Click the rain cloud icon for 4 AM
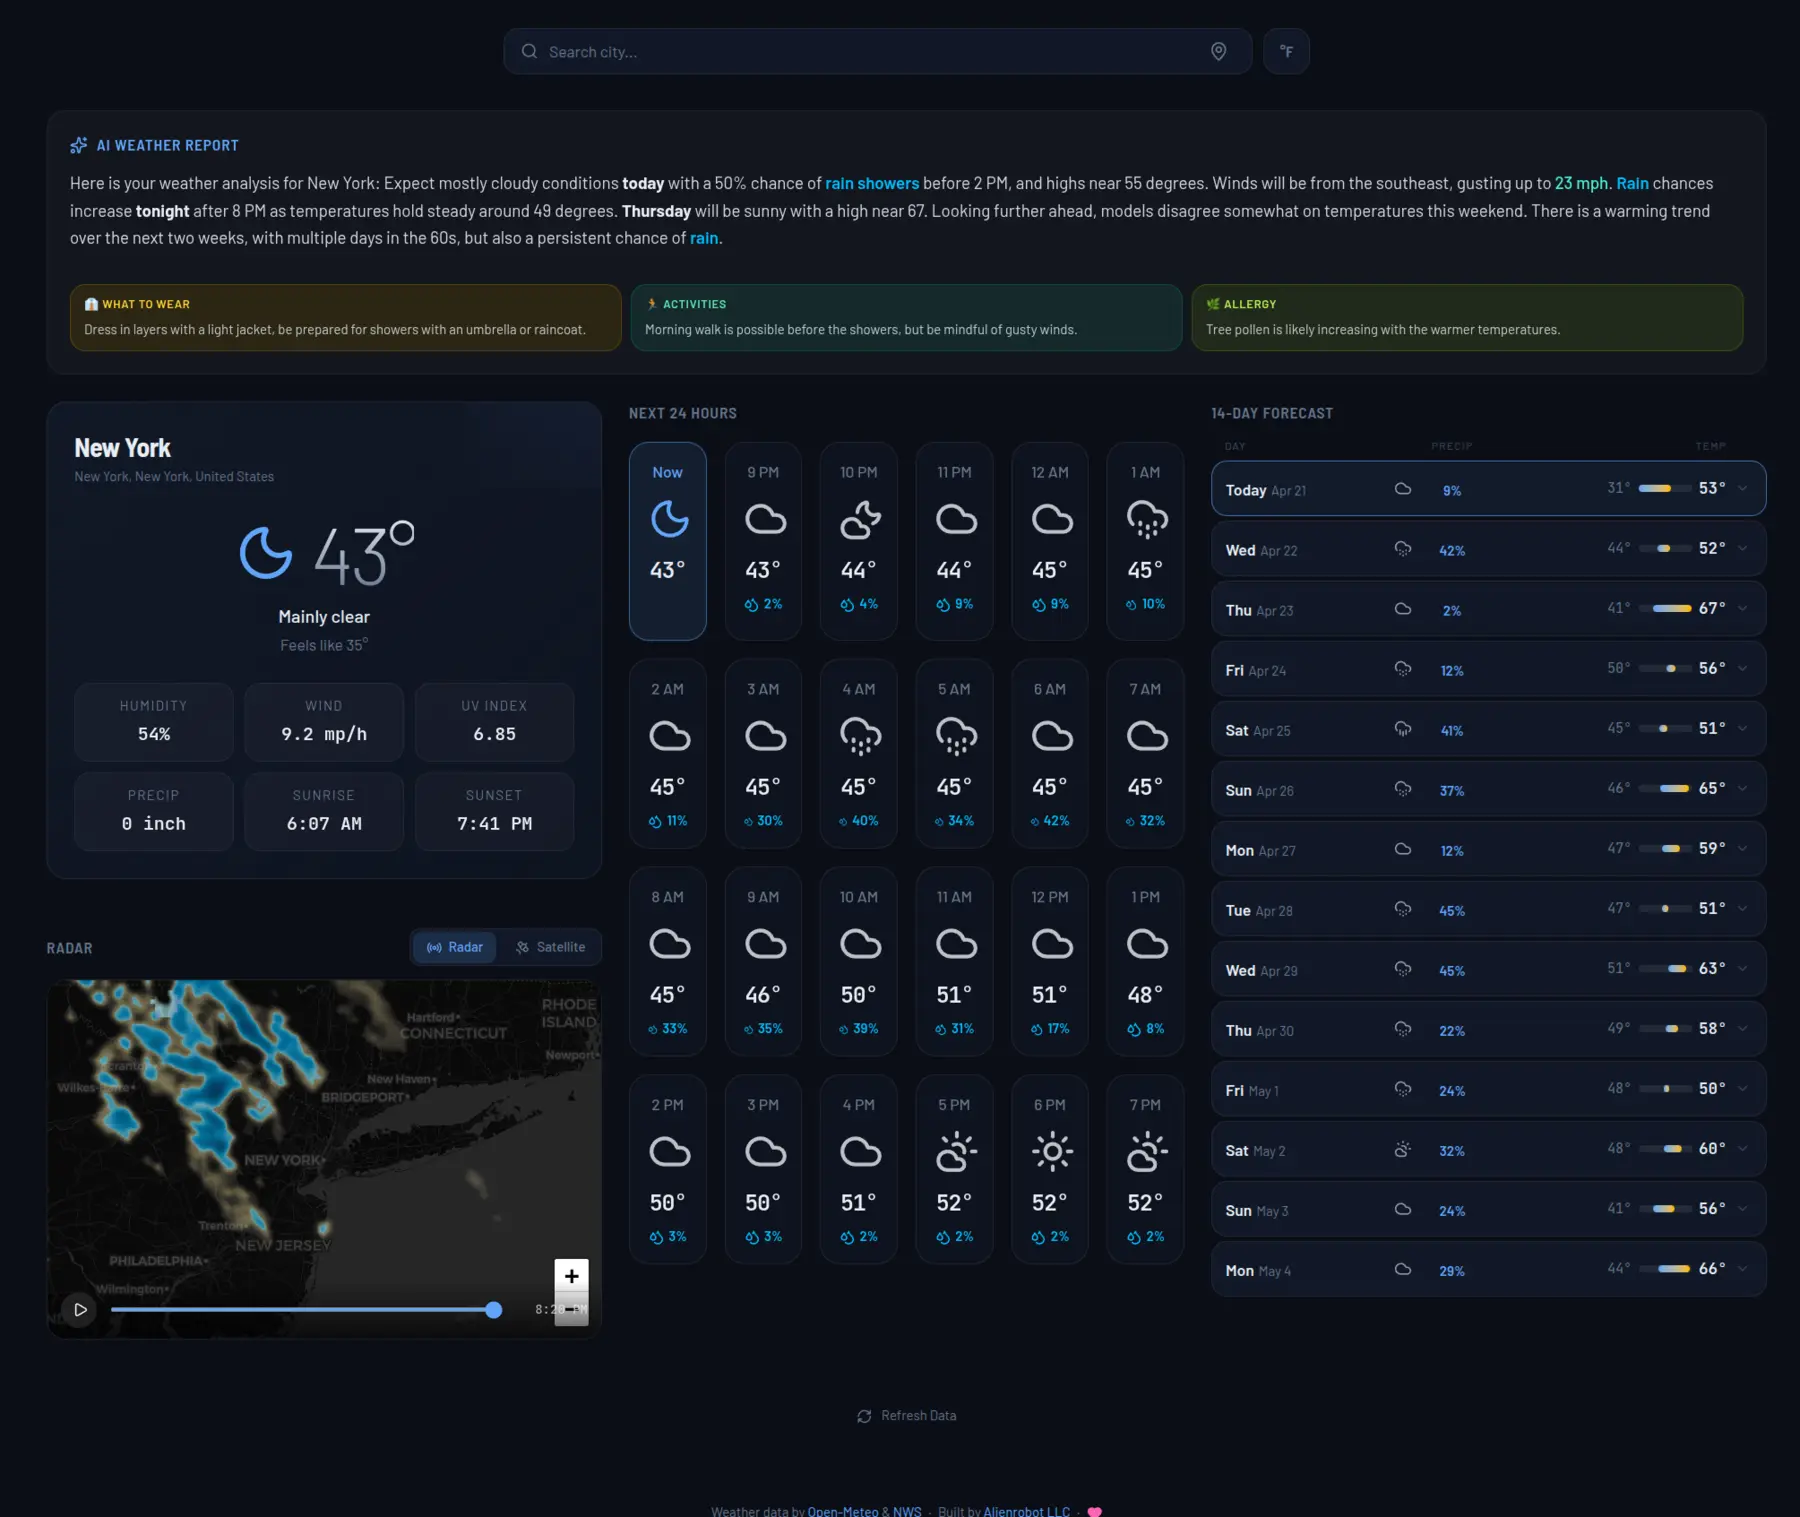The height and width of the screenshot is (1517, 1800). pos(860,737)
